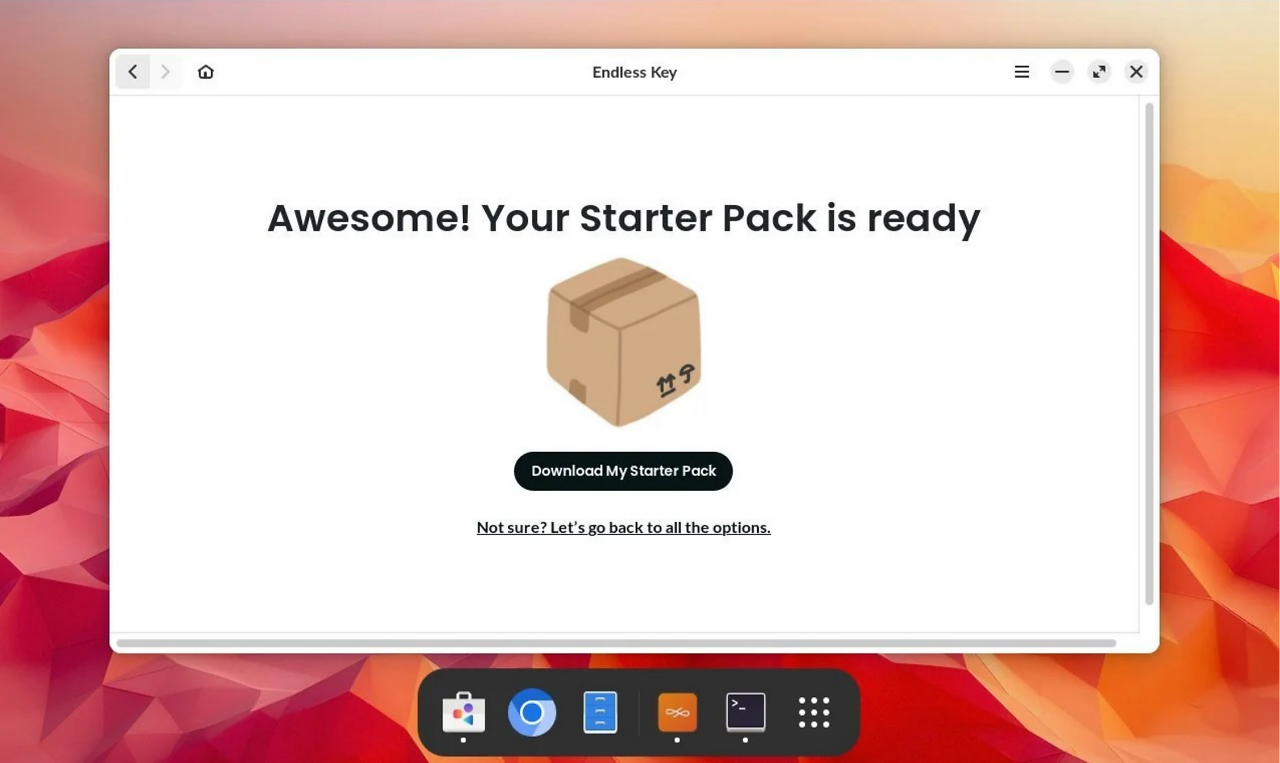
Task: Click the 'Awesome! Your Starter Pack is ready' heading
Action: (624, 218)
